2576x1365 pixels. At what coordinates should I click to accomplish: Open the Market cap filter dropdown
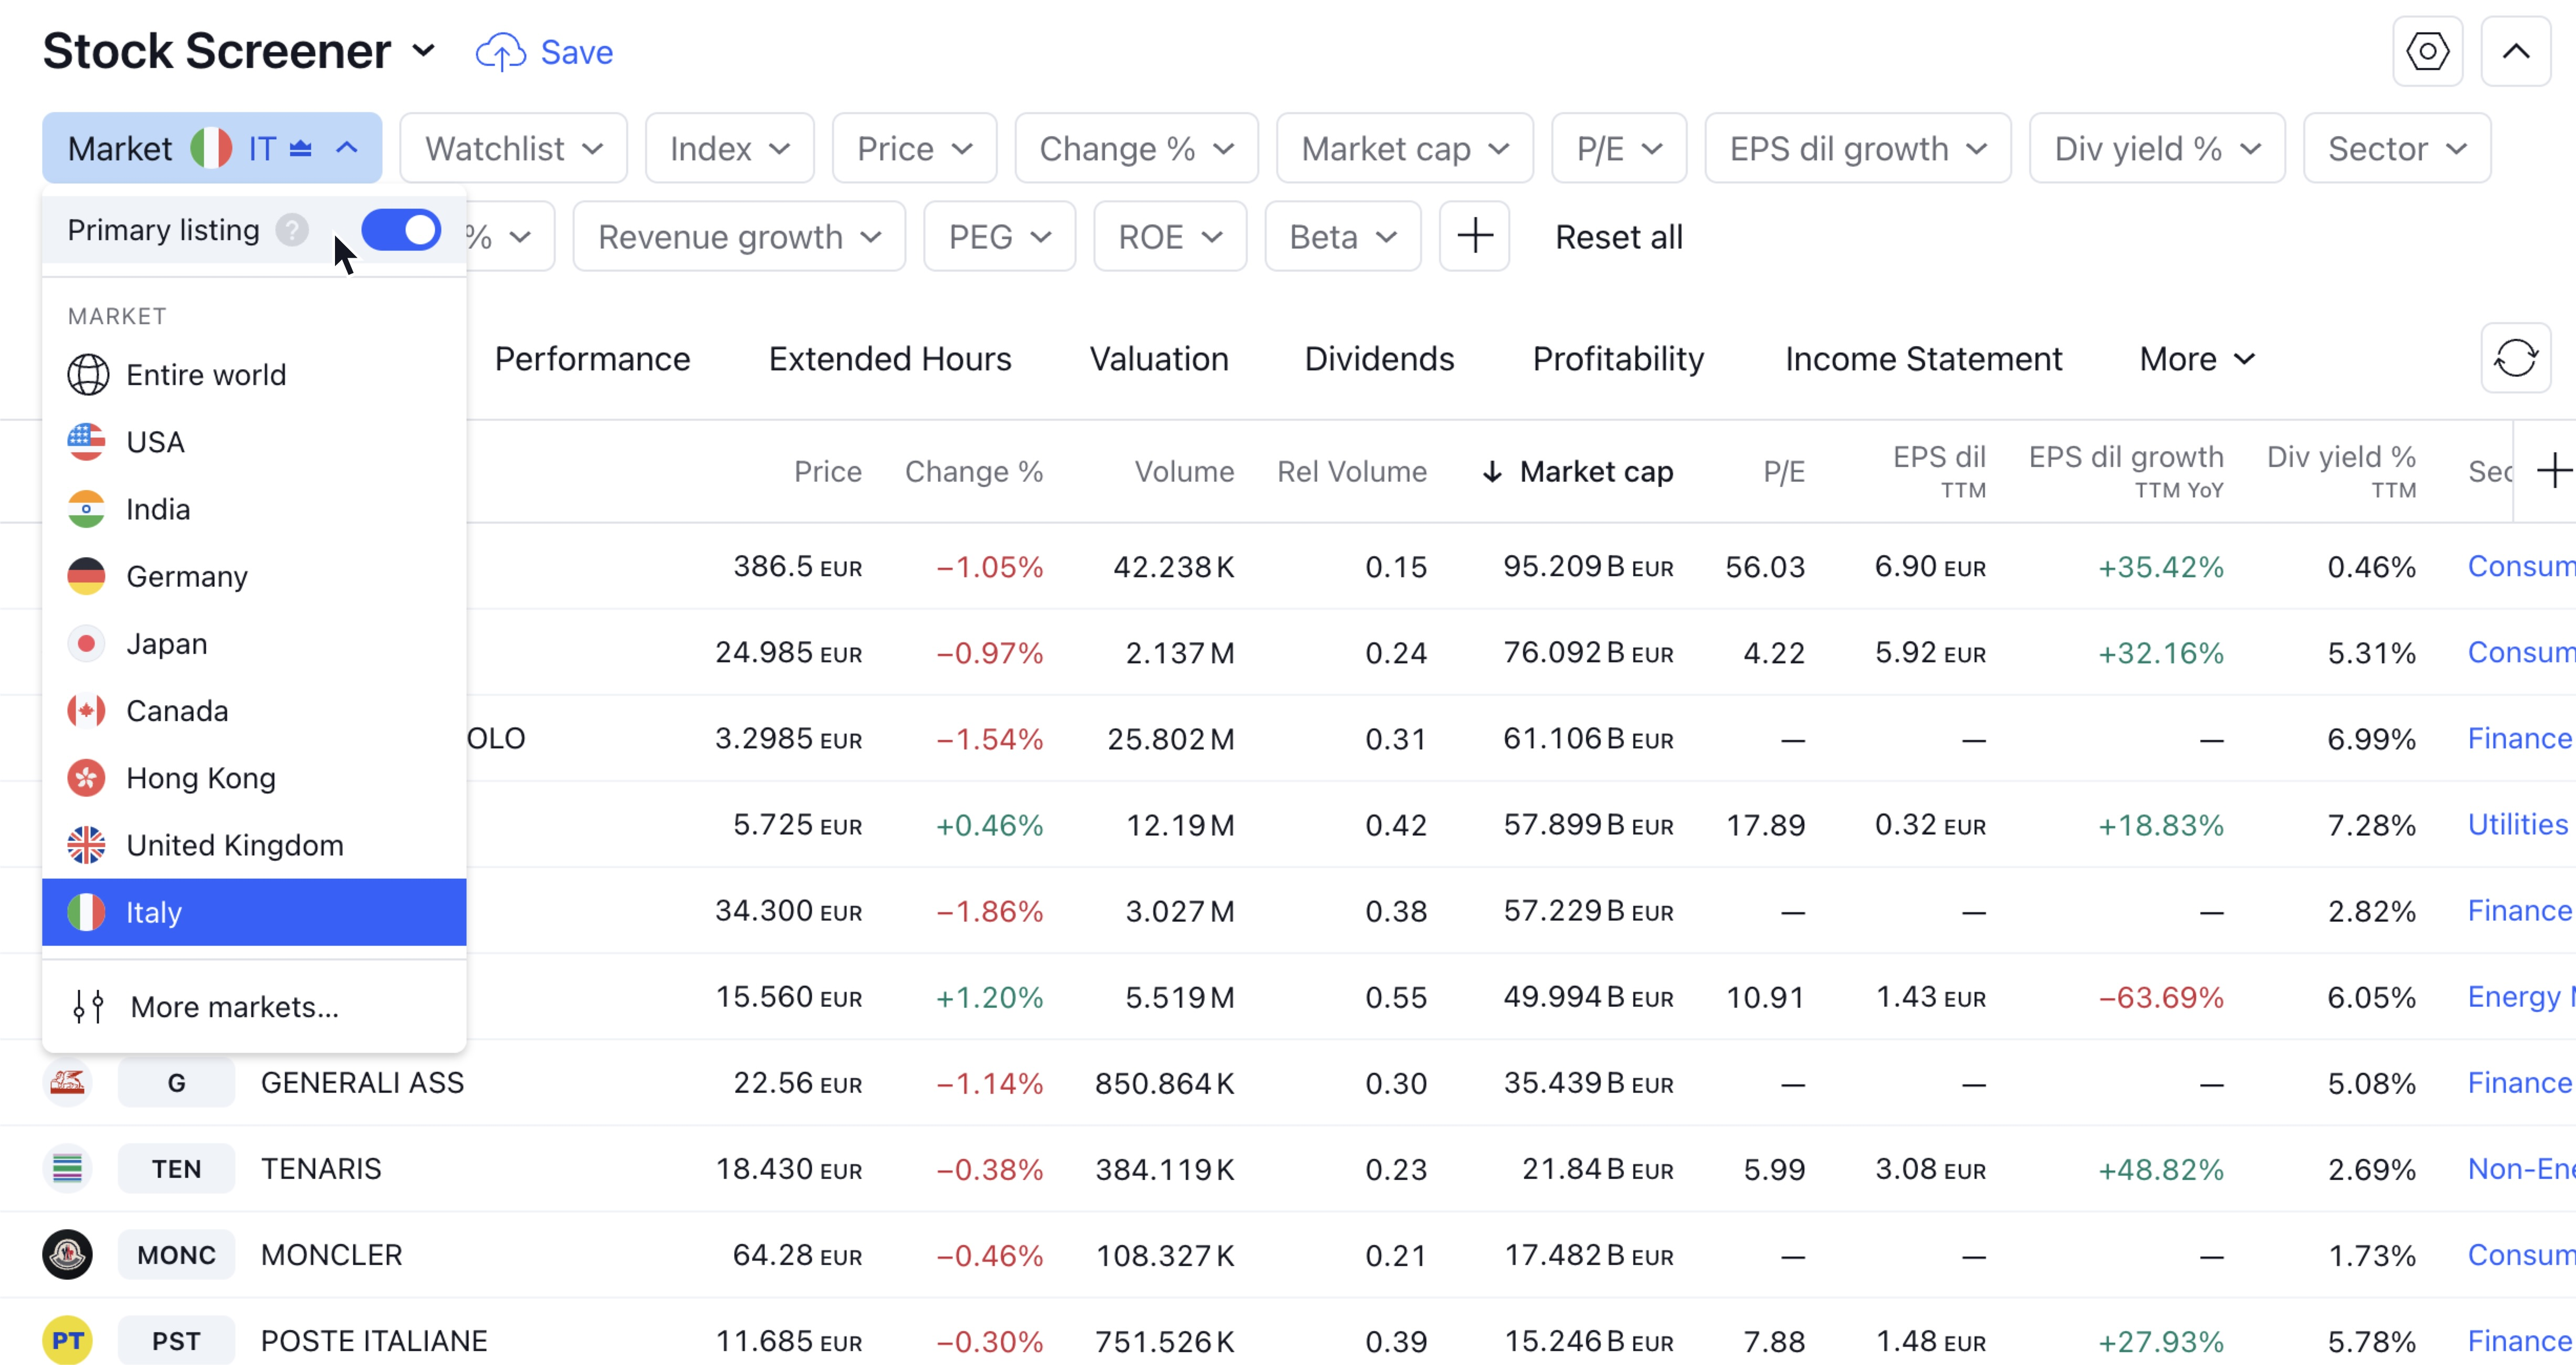point(1404,149)
